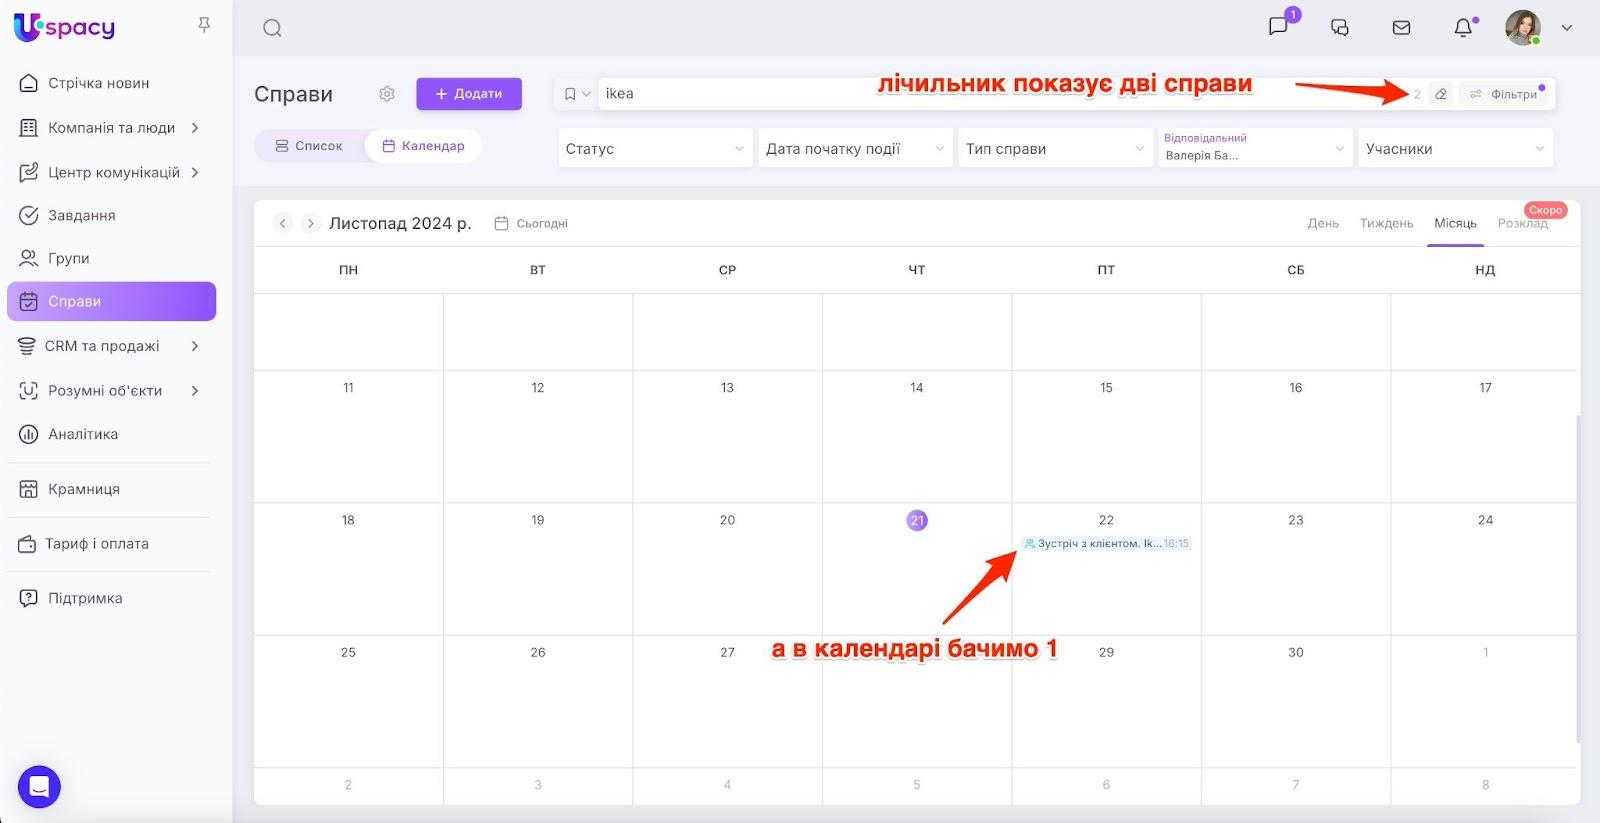
Task: Select day 24 in the calendar
Action: click(x=1485, y=520)
